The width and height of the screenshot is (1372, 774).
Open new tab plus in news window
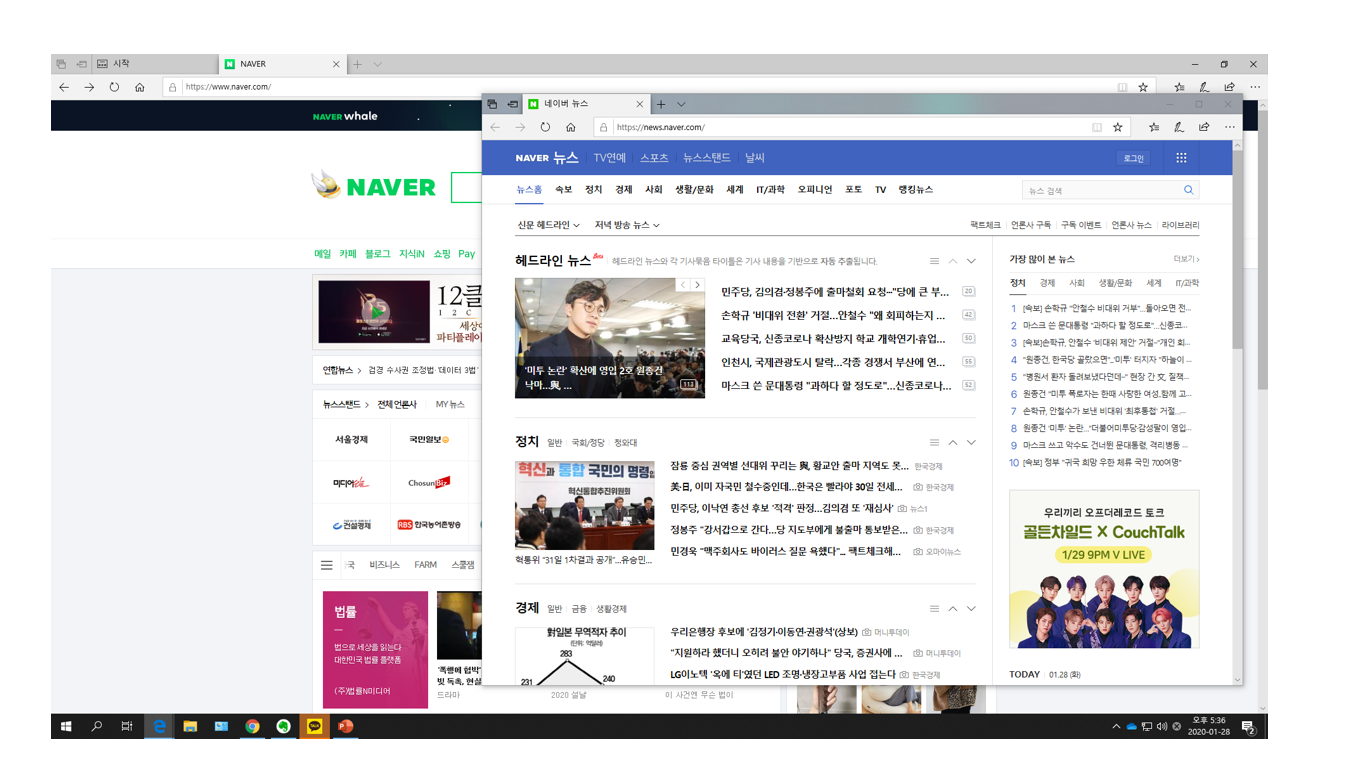point(661,104)
